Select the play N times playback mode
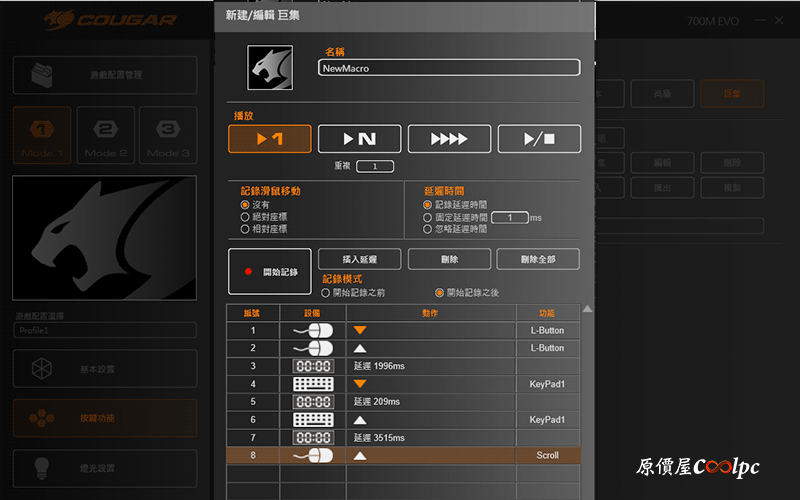800x500 pixels. click(x=359, y=139)
